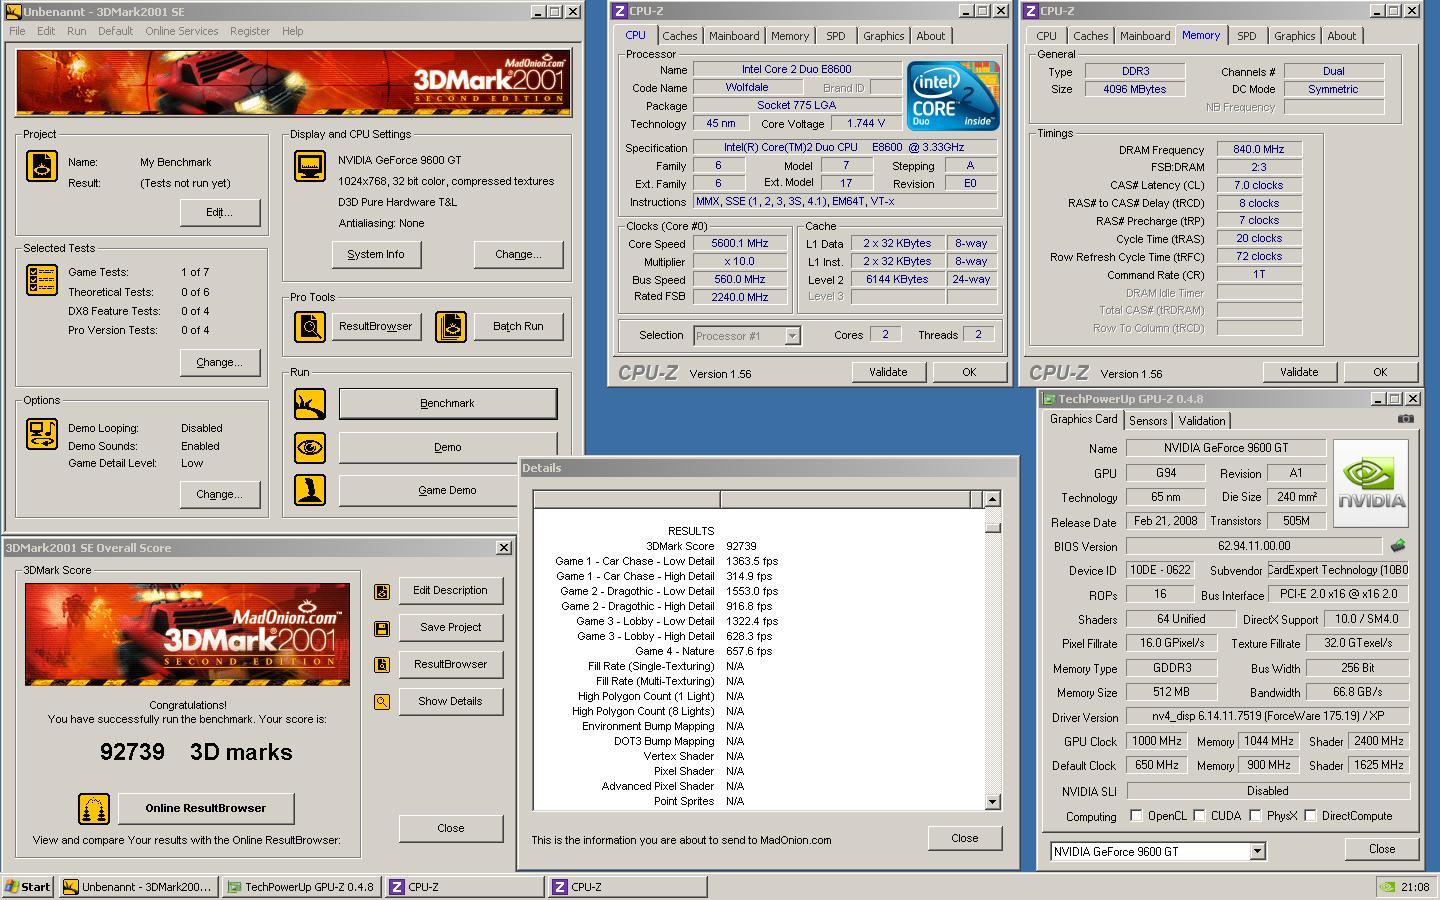Viewport: 1440px width, 900px height.
Task: Open the Online Services menu
Action: [181, 31]
